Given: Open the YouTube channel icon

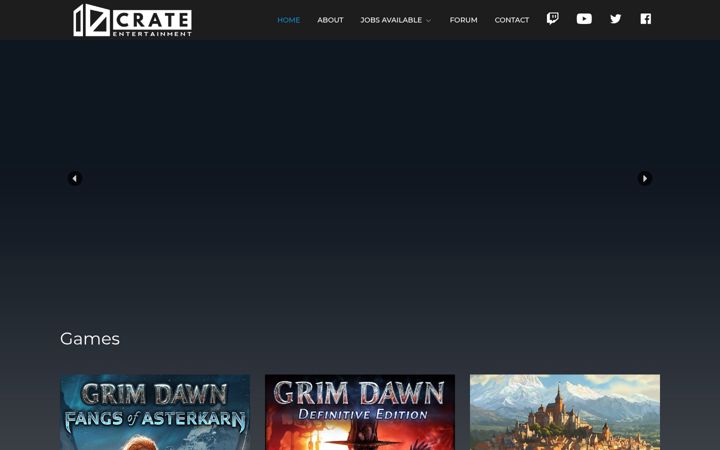Looking at the screenshot, I should click(x=584, y=19).
